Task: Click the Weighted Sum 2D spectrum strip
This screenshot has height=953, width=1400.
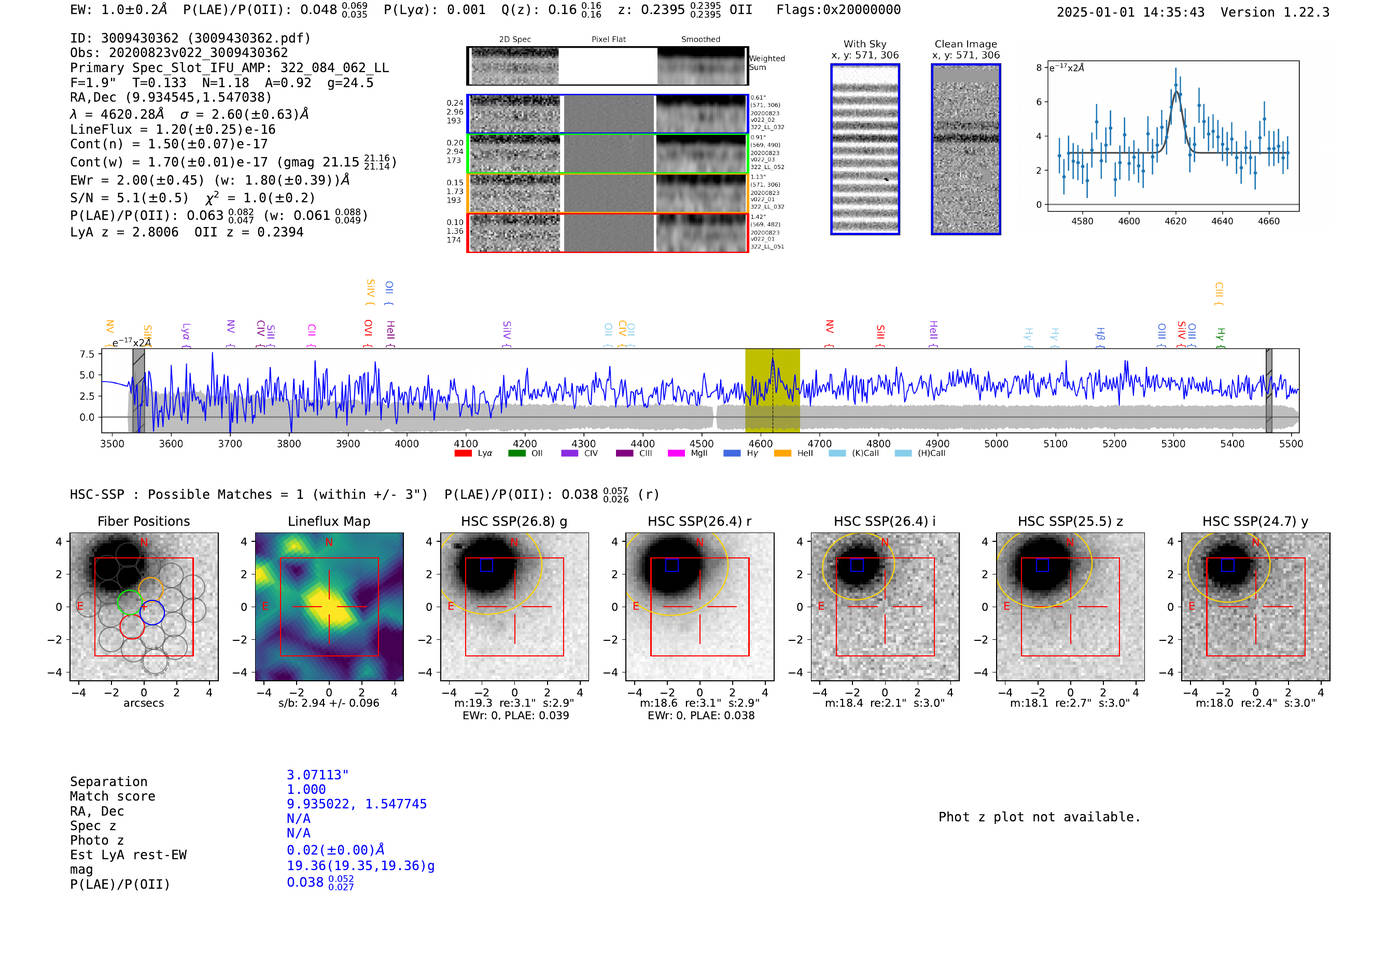Action: tap(608, 65)
